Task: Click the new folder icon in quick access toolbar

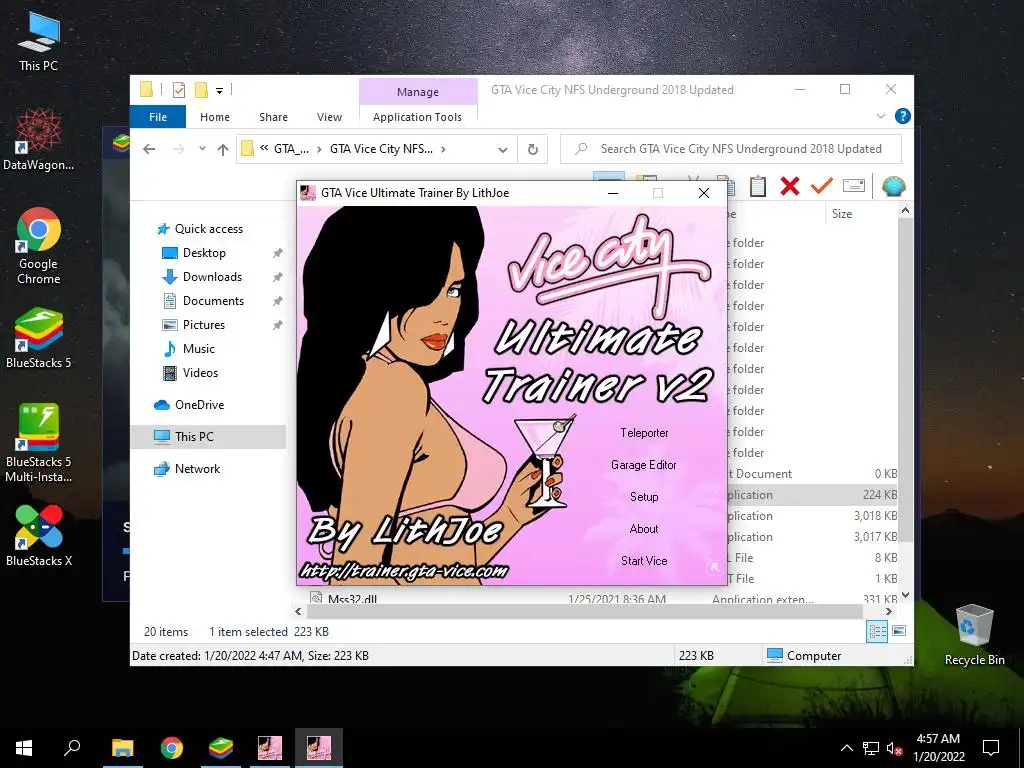Action: pyautogui.click(x=201, y=89)
